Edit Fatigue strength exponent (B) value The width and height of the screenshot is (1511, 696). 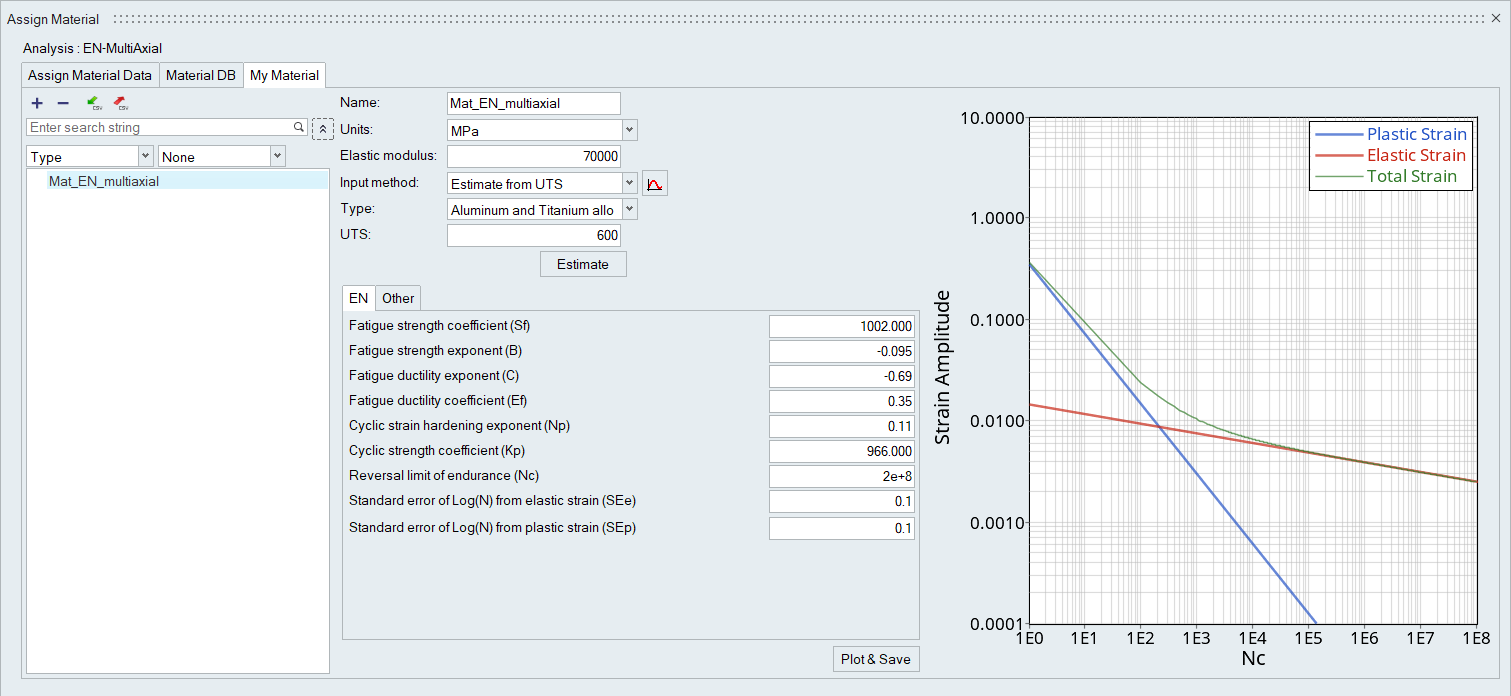[842, 351]
